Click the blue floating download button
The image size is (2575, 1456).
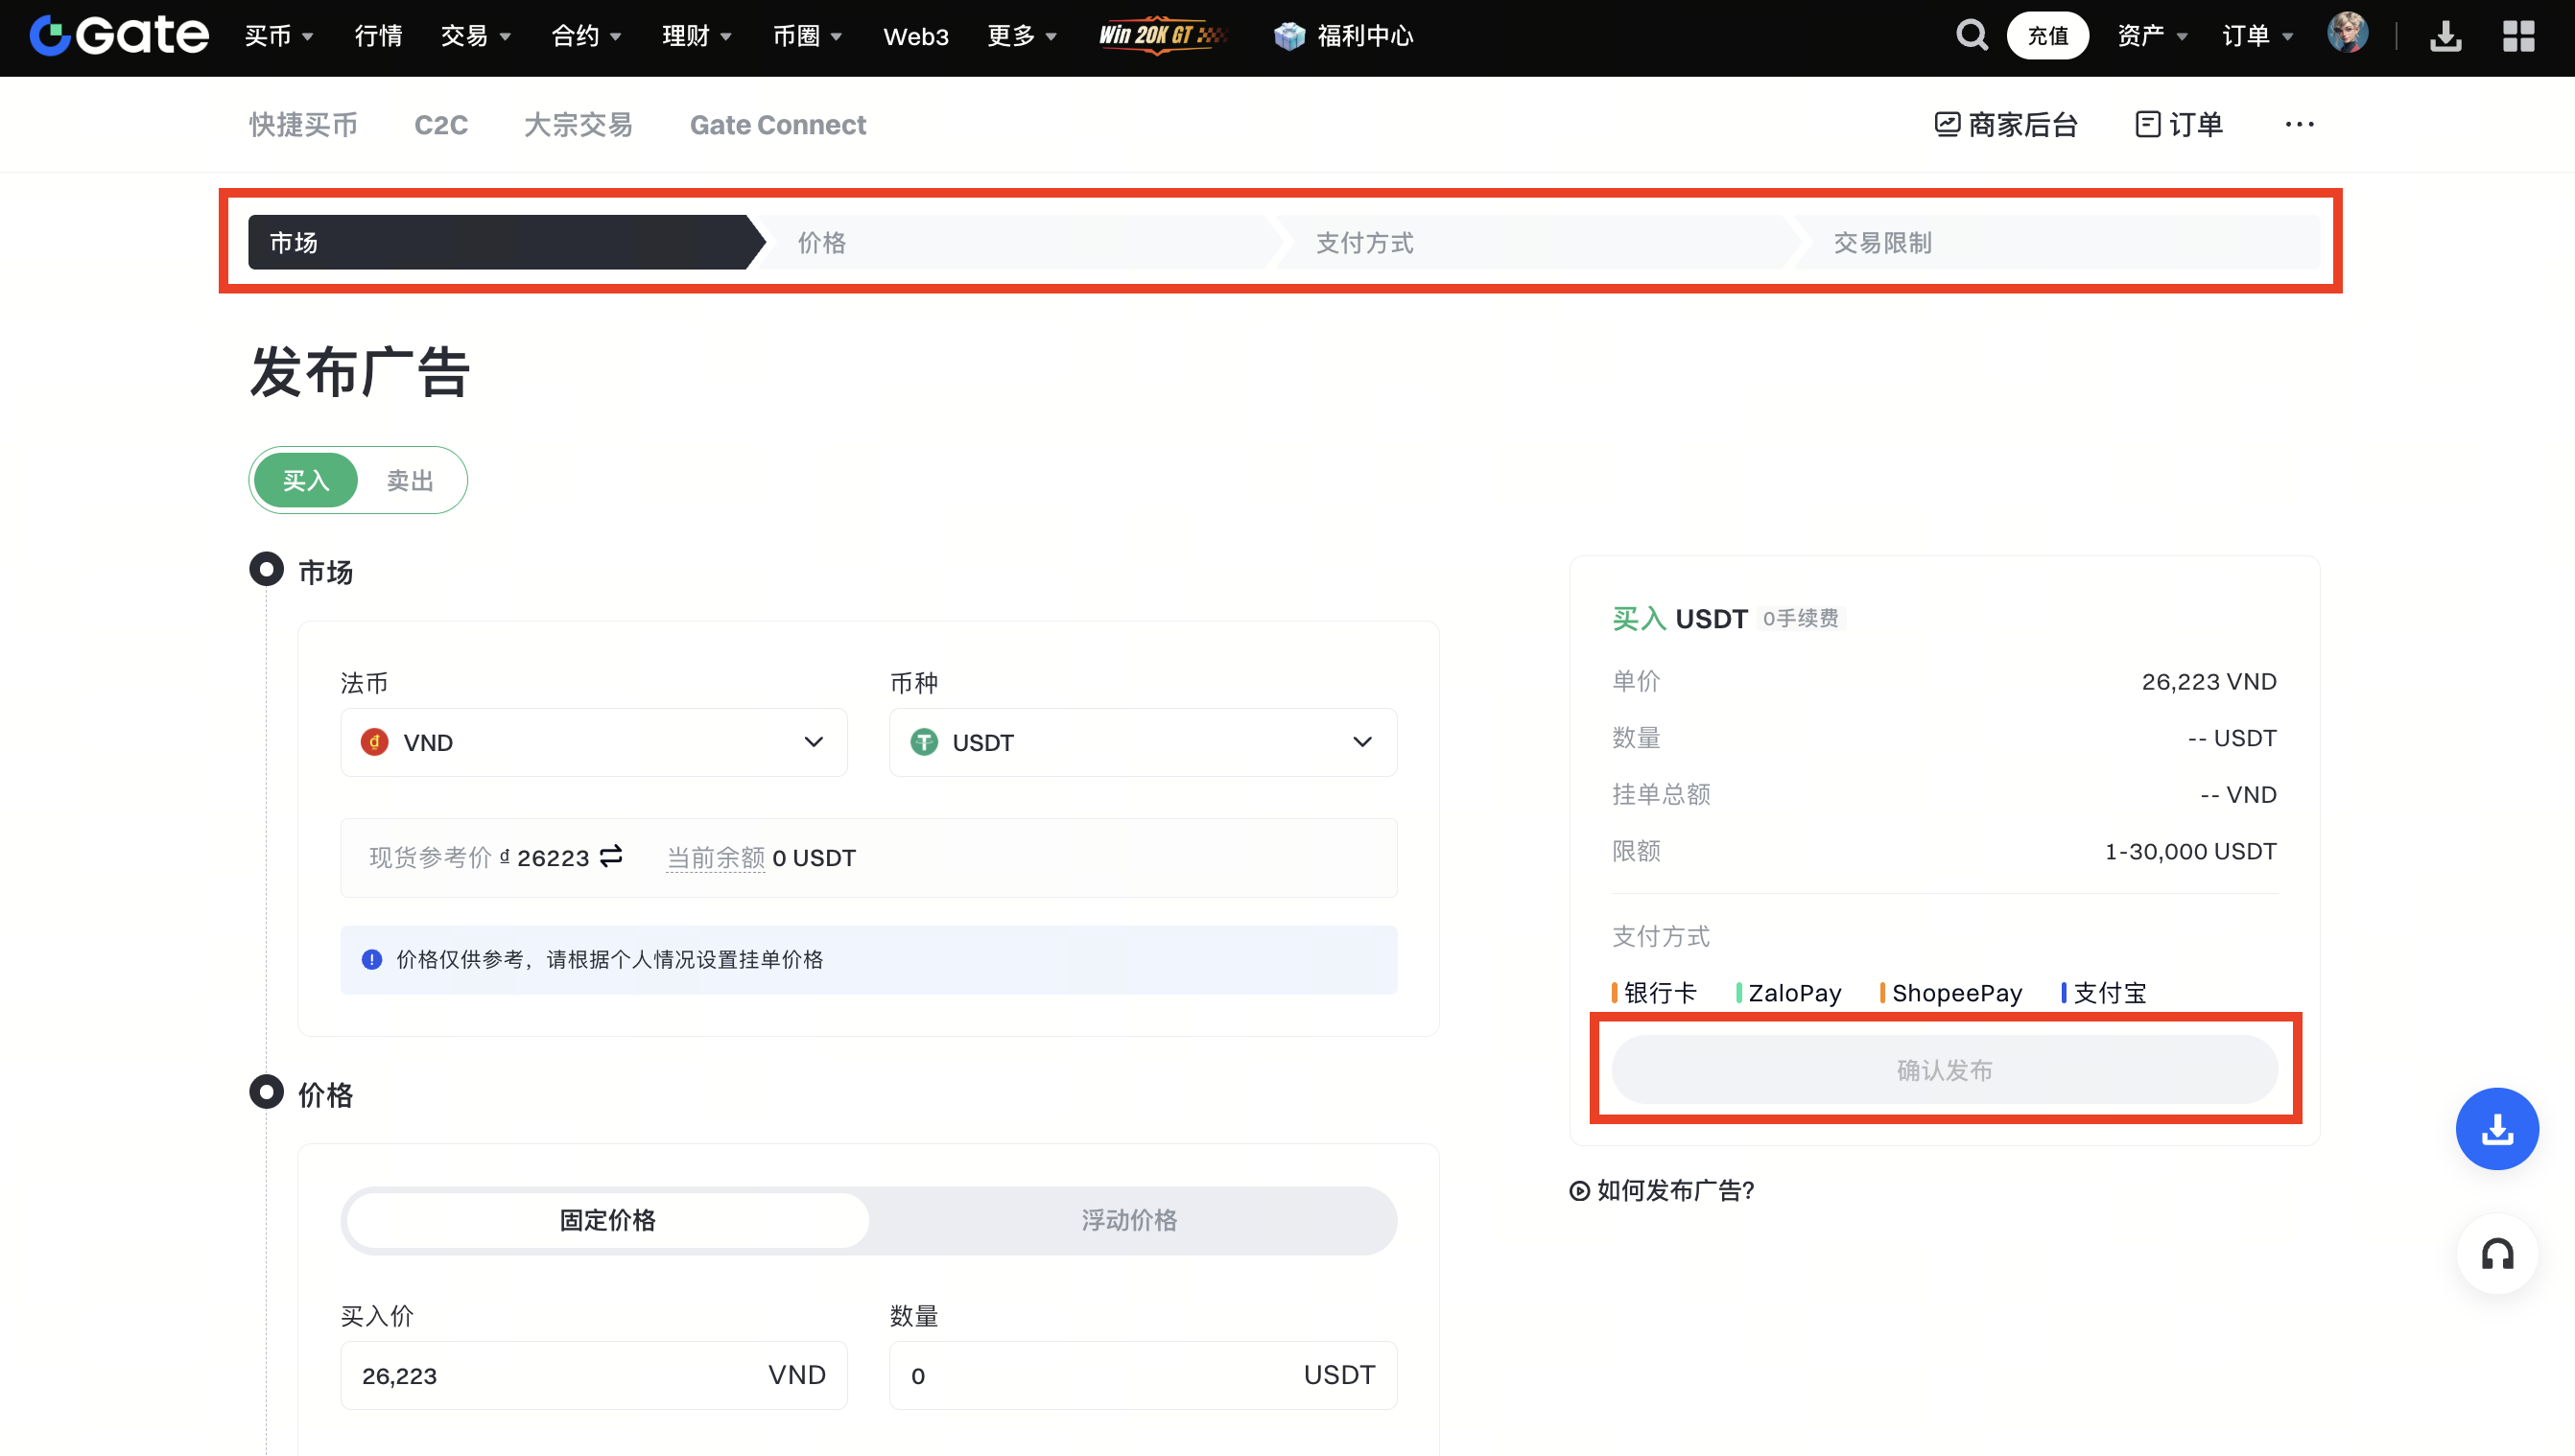click(2496, 1129)
